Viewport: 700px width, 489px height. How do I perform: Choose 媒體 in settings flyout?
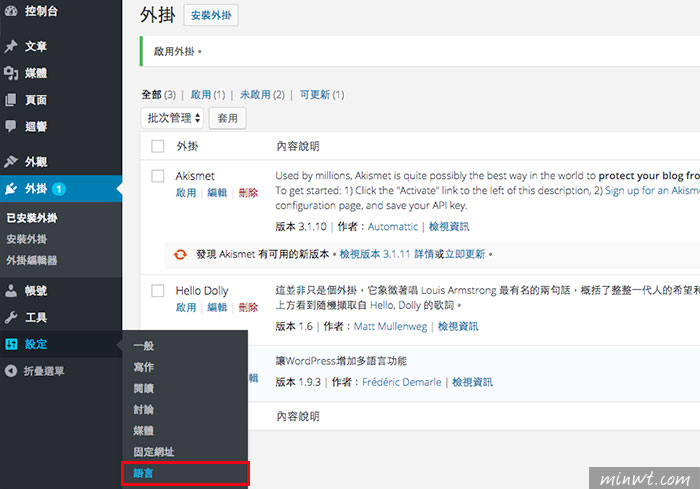(144, 430)
